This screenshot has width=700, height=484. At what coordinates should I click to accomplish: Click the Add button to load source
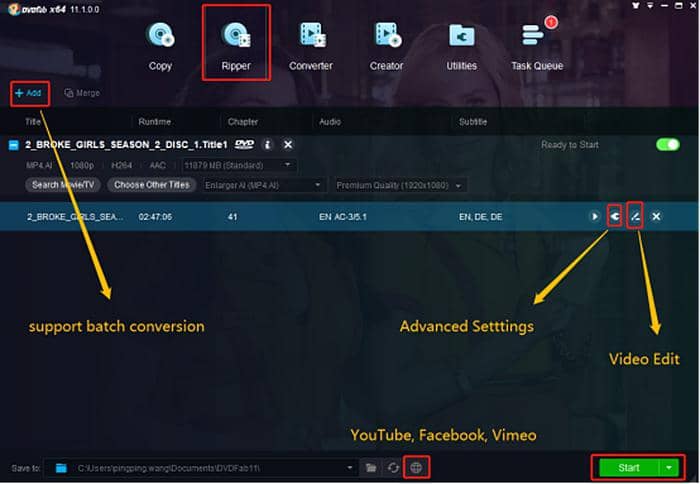click(x=29, y=93)
